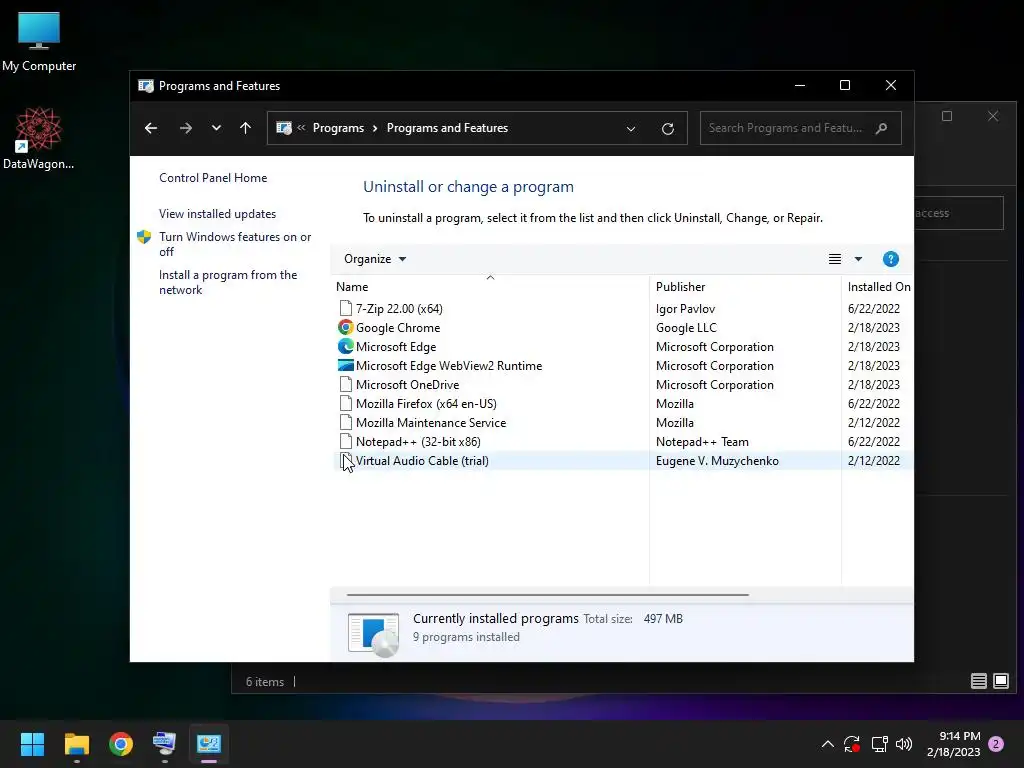Image resolution: width=1024 pixels, height=768 pixels.
Task: Launch Google Chrome from the taskbar
Action: click(121, 744)
